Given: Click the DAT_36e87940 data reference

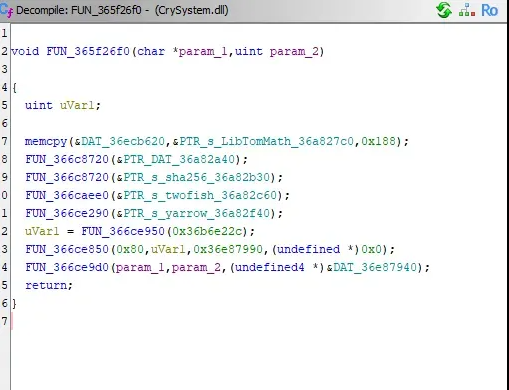Looking at the screenshot, I should pos(375,267).
